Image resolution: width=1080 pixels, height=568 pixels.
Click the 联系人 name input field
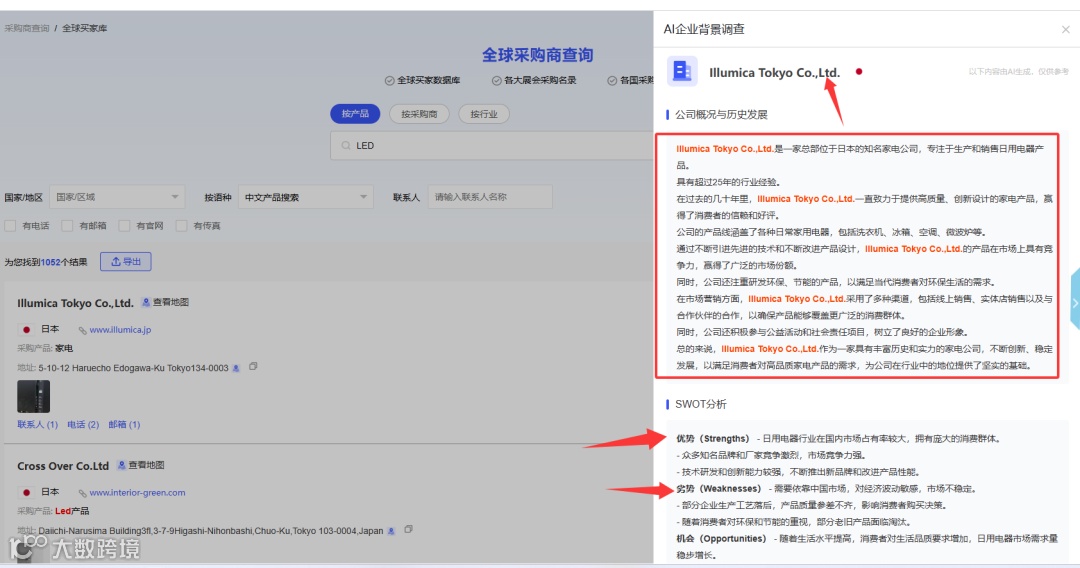point(490,197)
